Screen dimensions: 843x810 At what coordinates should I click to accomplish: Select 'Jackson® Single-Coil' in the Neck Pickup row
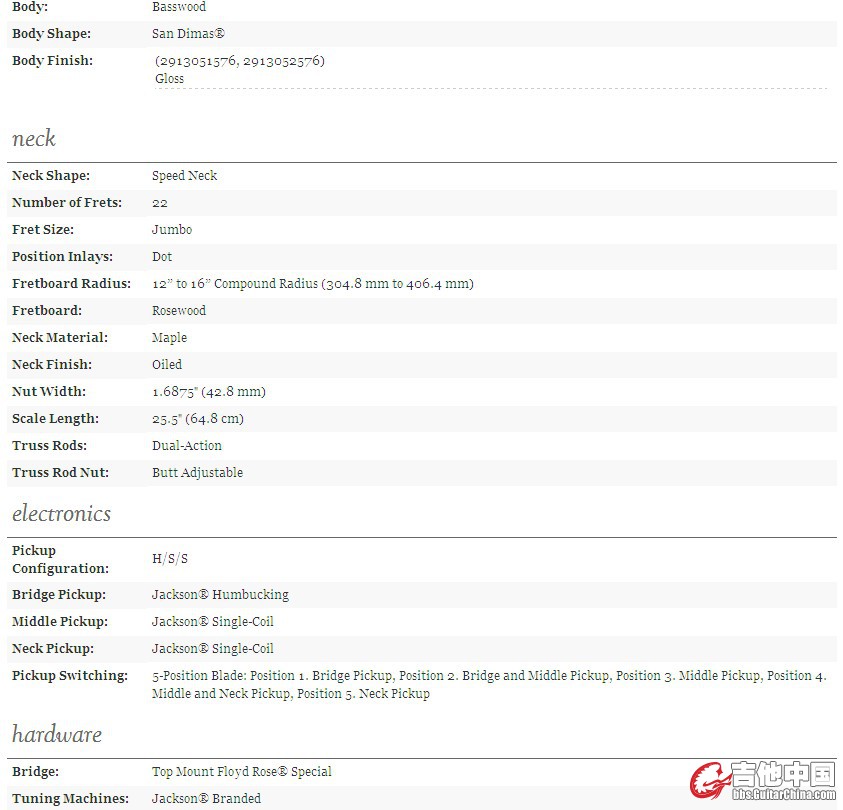point(213,649)
